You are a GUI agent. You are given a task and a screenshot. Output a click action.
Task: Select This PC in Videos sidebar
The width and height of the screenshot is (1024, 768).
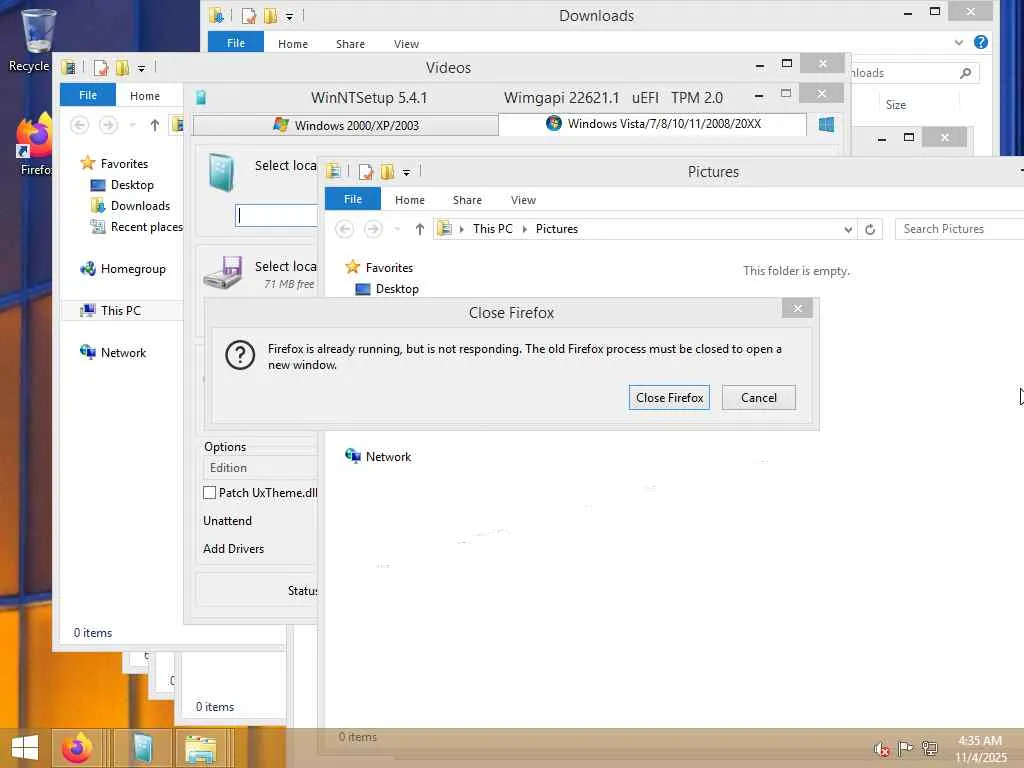[x=120, y=311]
